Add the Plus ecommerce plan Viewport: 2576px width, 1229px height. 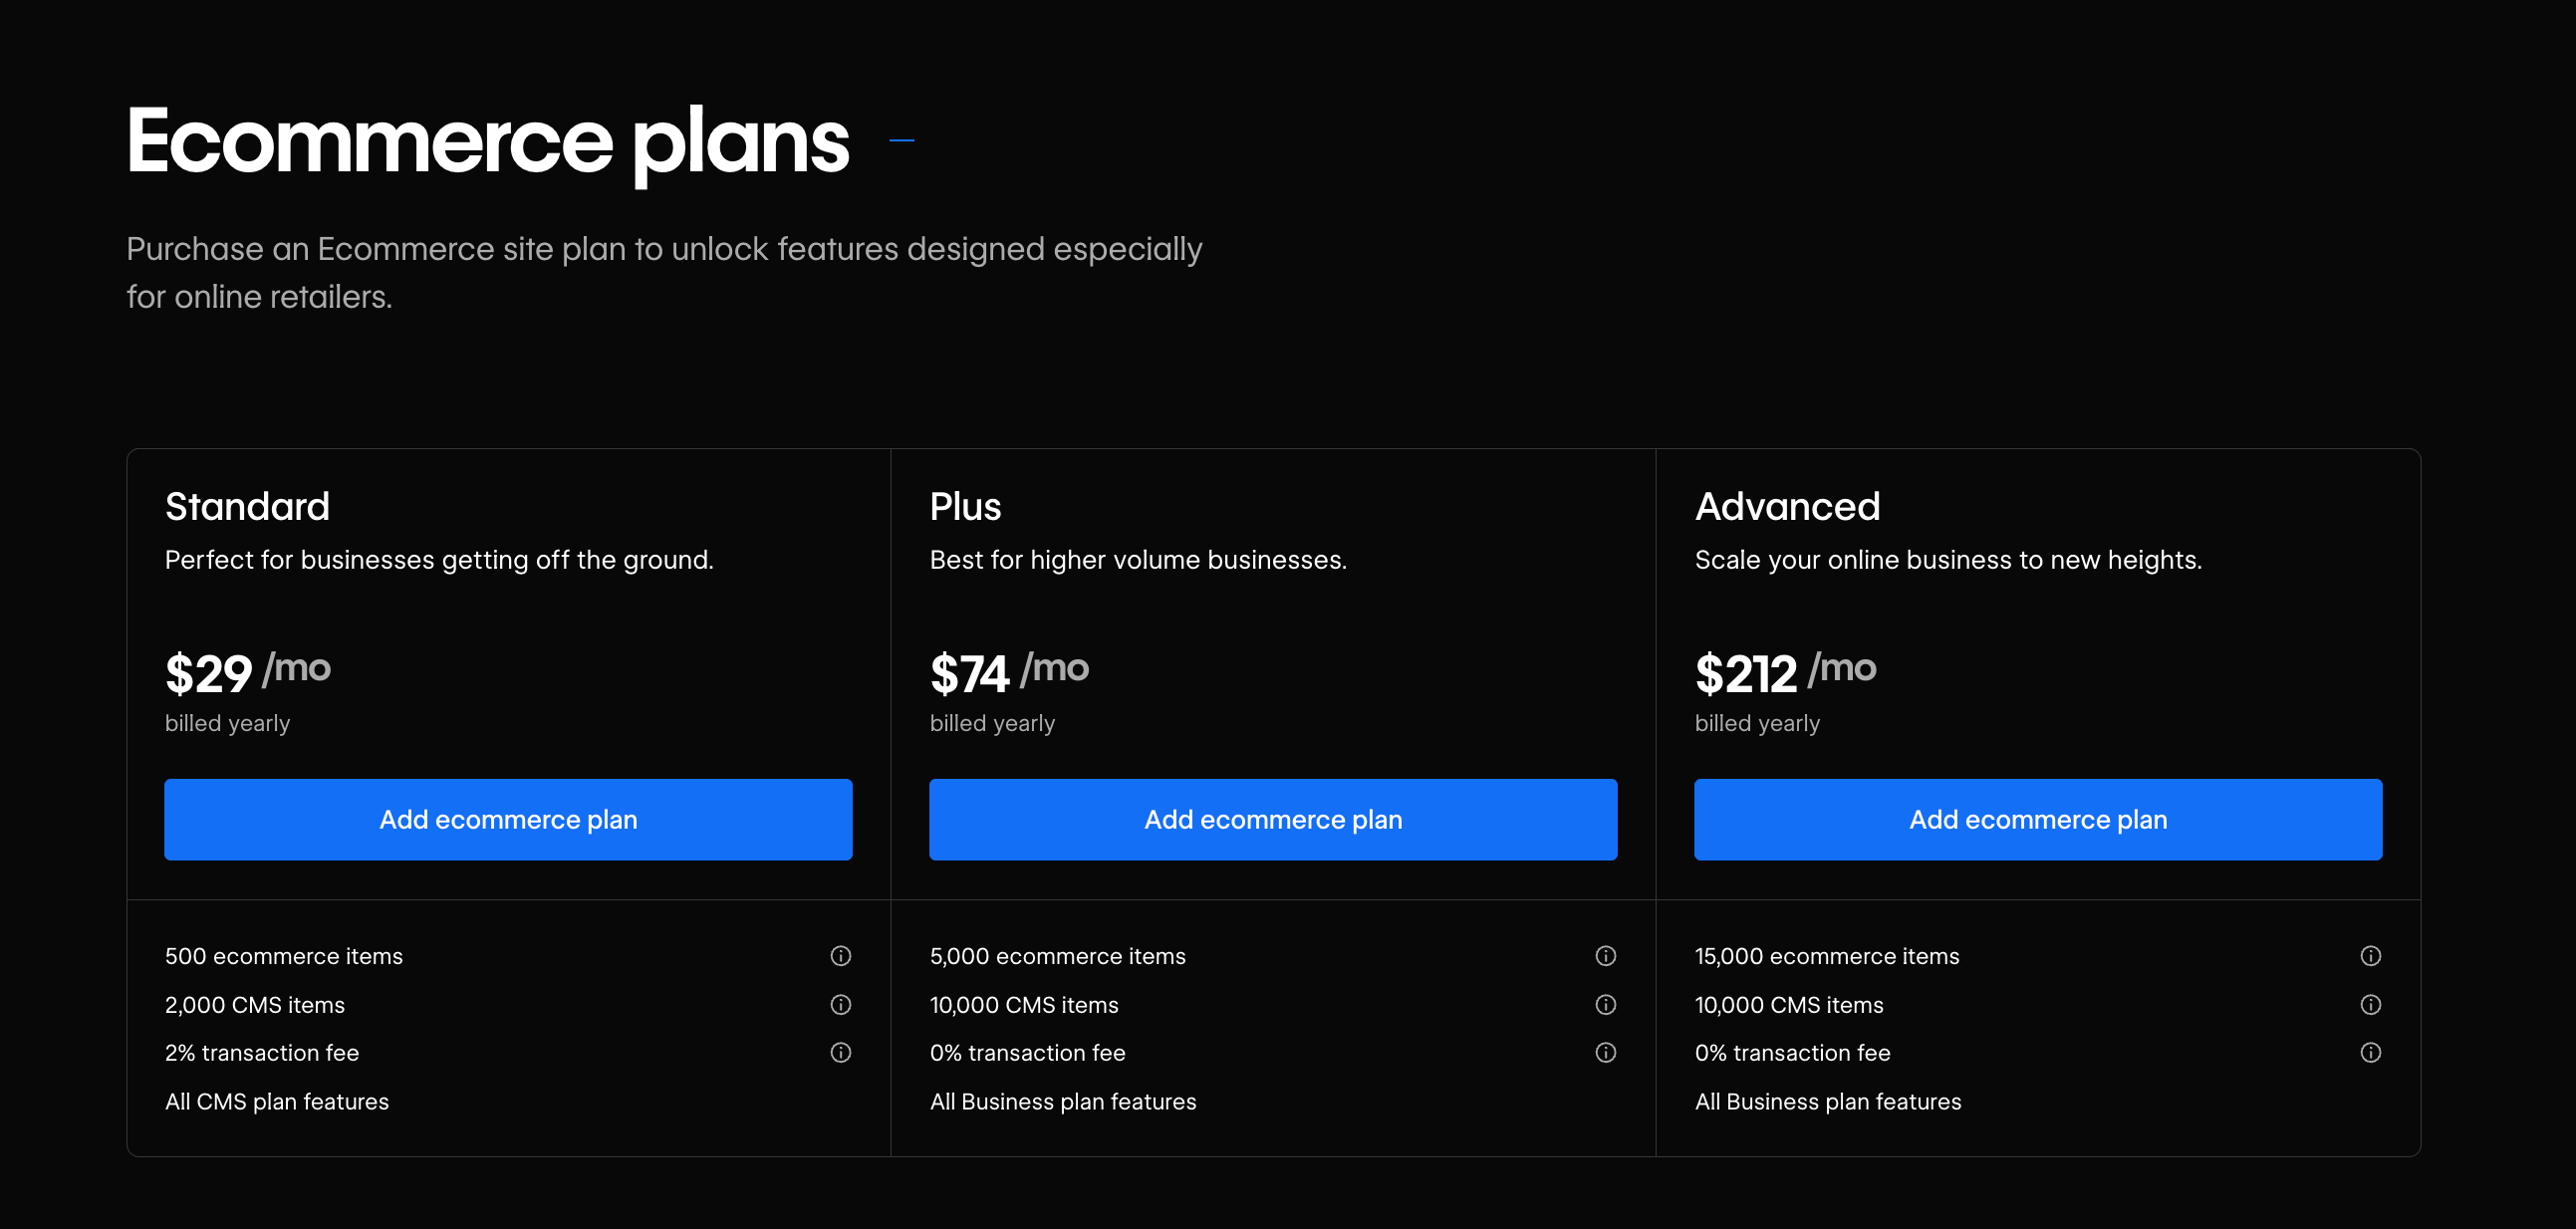(1272, 819)
